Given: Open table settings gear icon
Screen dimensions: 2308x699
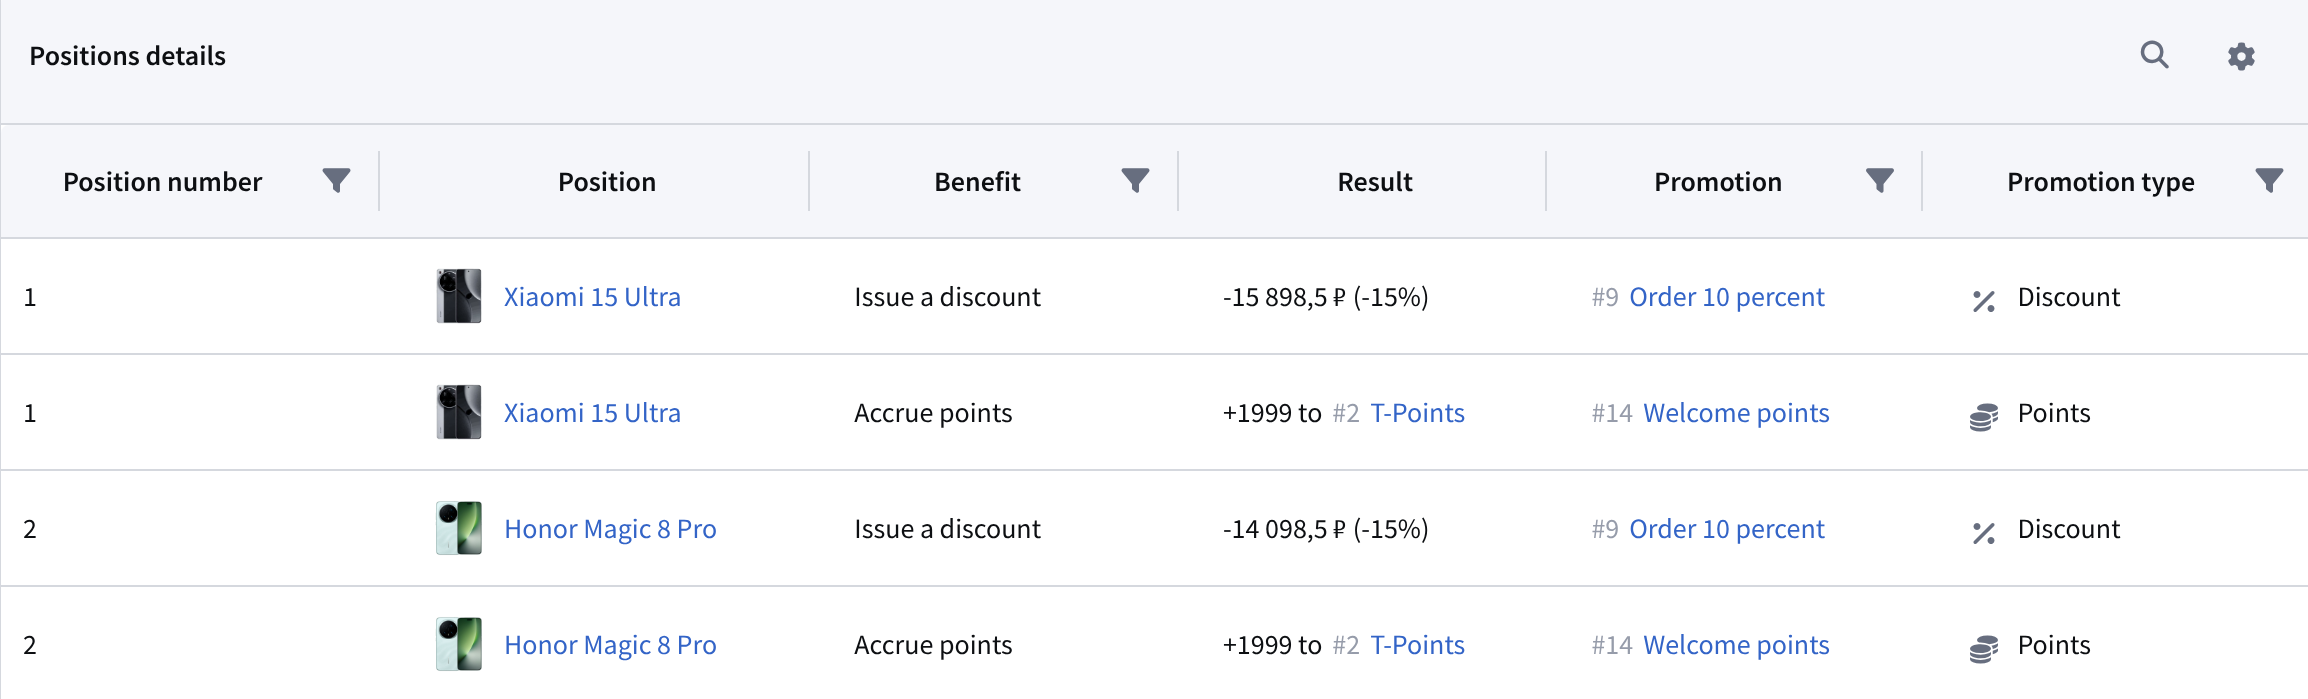Looking at the screenshot, I should point(2241,56).
